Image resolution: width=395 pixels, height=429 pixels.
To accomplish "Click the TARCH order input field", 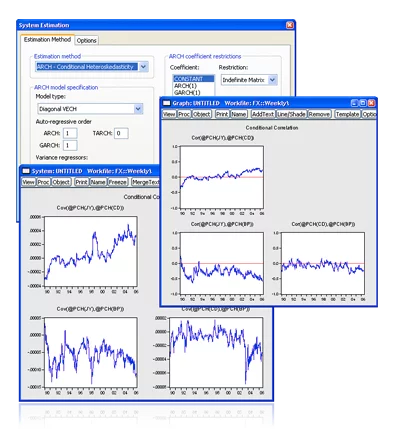I will click(x=121, y=133).
